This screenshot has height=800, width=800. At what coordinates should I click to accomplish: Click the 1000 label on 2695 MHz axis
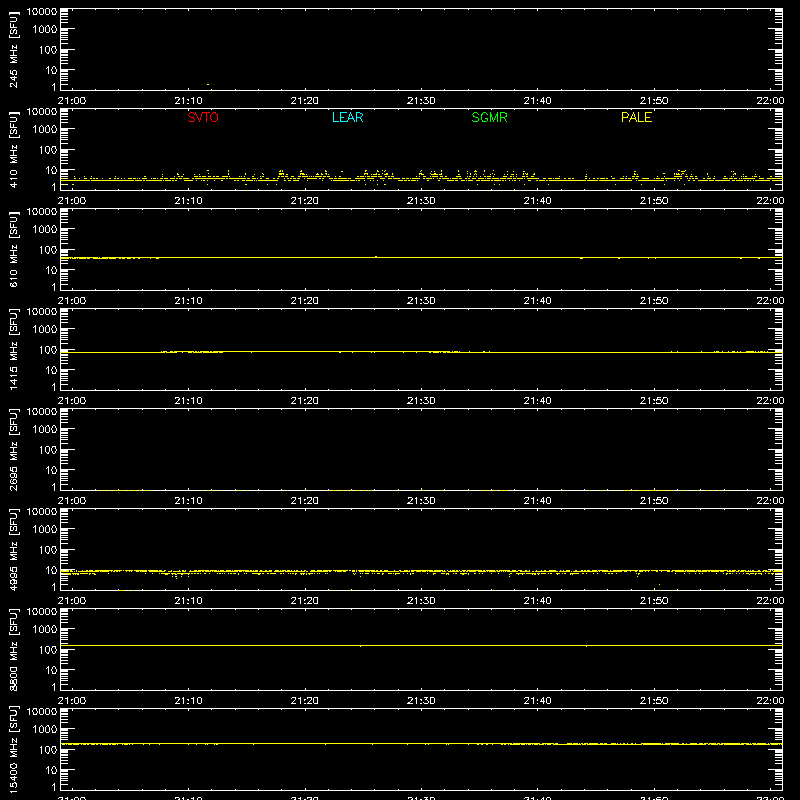[45, 430]
